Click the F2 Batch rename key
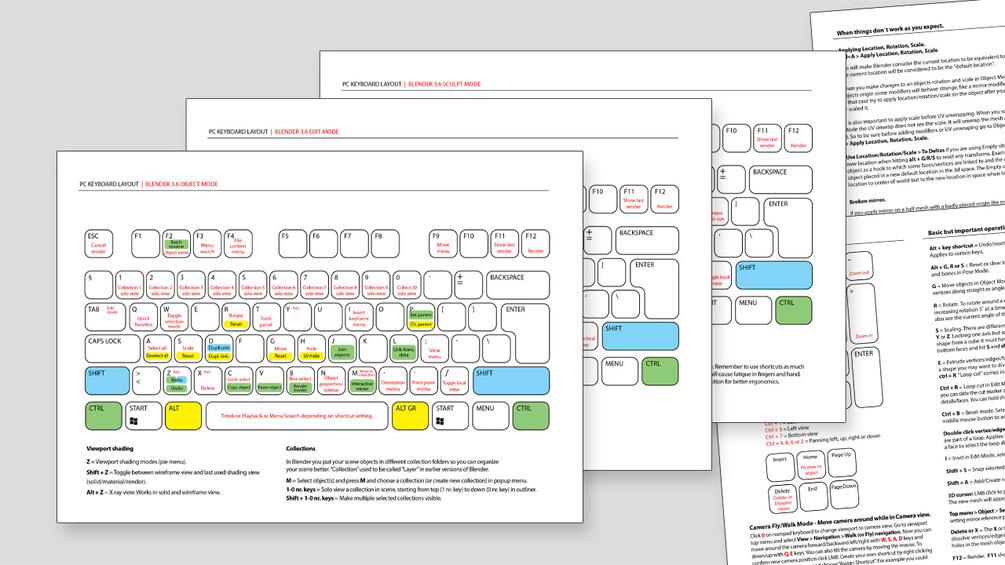Image resolution: width=1005 pixels, height=565 pixels. pos(176,244)
